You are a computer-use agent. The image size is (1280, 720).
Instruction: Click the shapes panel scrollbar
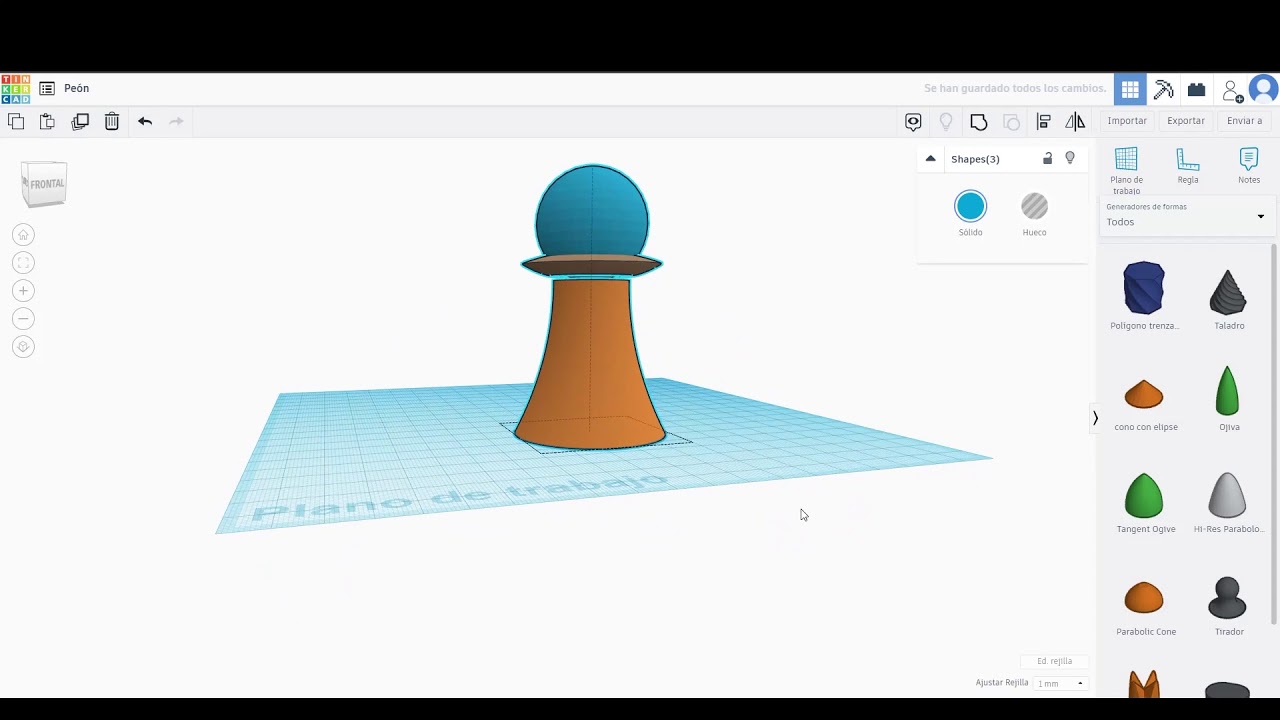[x=1274, y=435]
